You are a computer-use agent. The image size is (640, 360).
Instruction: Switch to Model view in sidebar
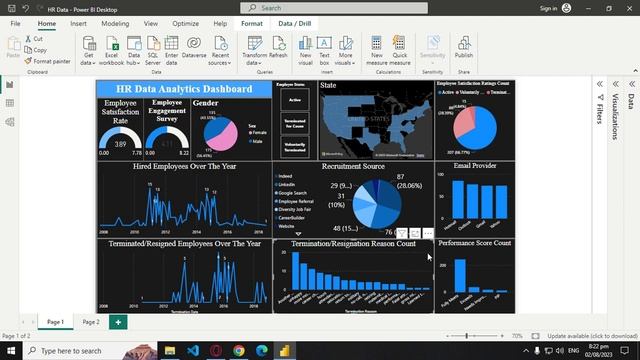[10, 122]
